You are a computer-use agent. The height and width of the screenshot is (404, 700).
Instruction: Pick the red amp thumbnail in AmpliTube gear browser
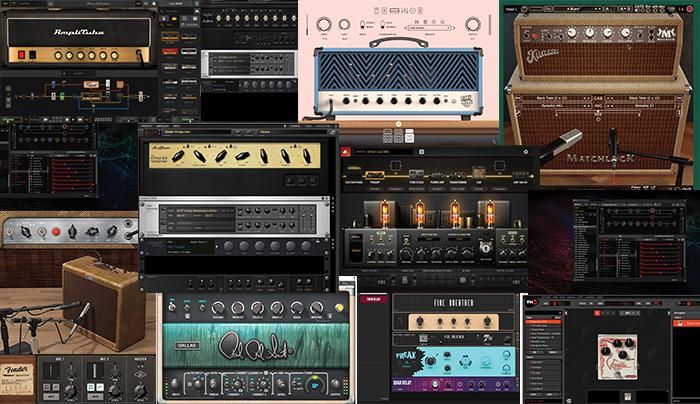(170, 52)
